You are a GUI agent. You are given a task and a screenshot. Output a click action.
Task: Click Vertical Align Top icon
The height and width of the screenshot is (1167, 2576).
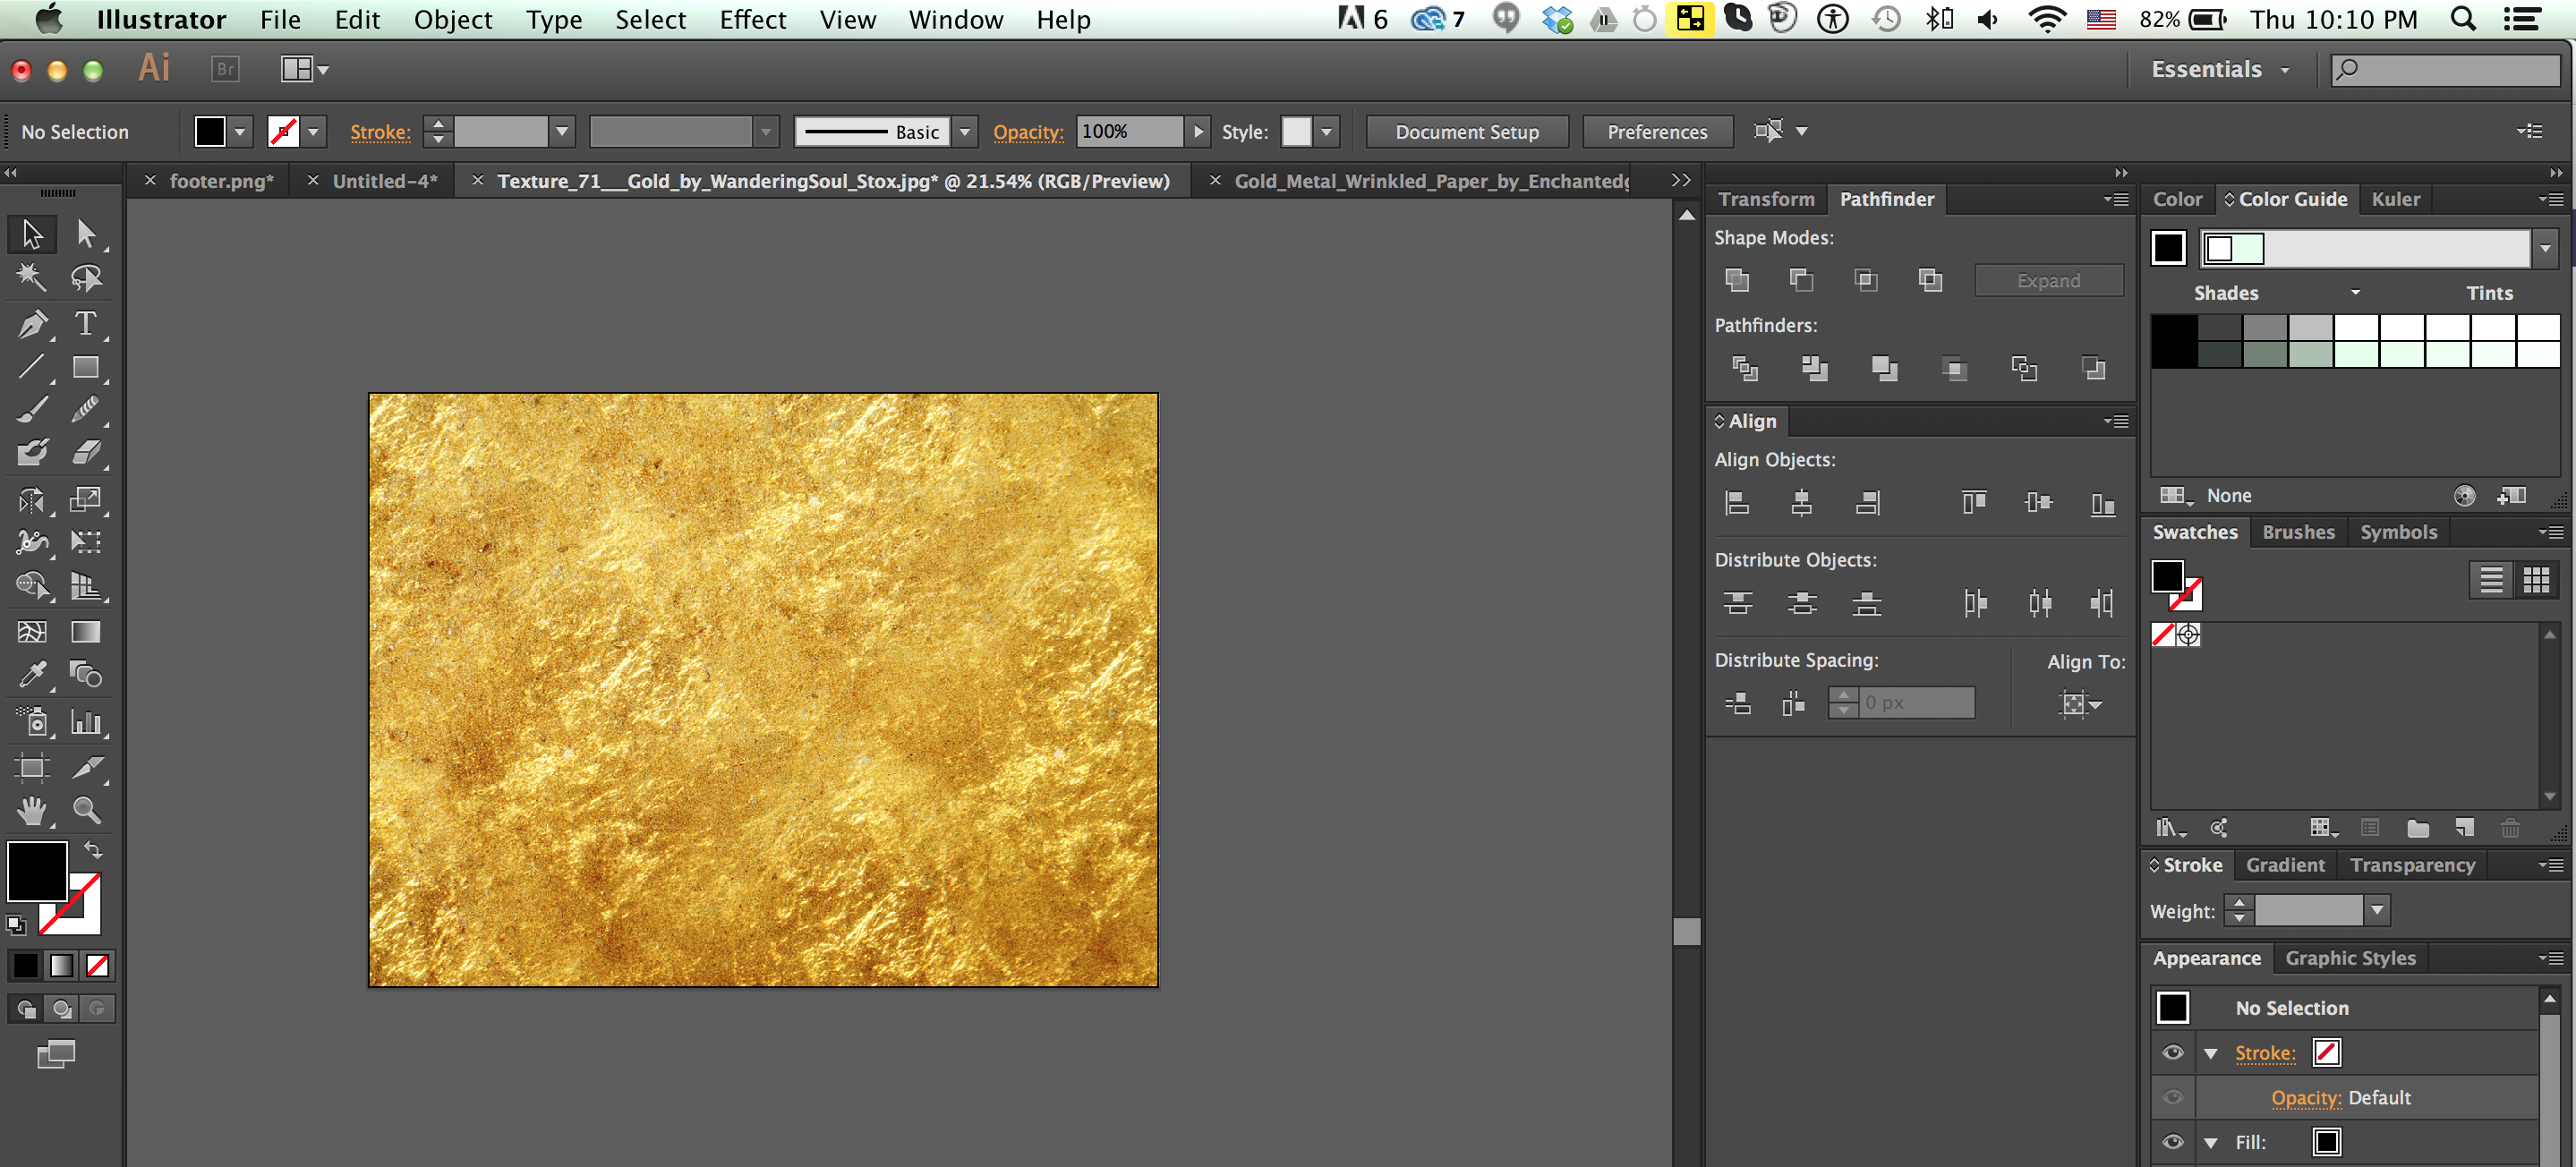point(1974,502)
